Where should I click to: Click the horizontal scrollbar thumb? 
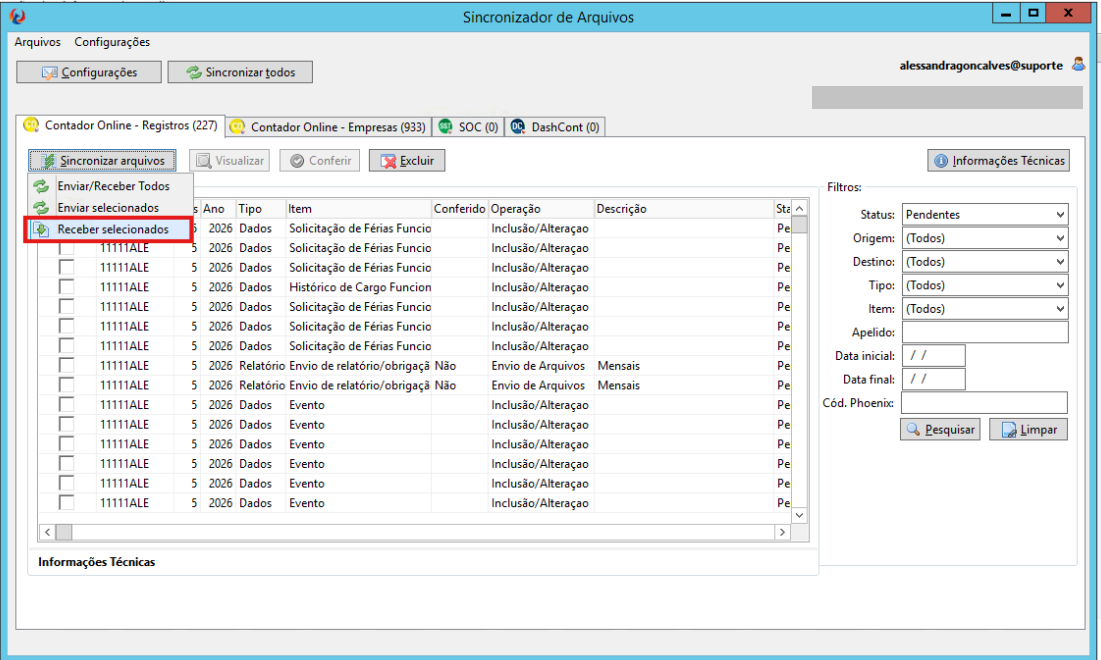click(x=64, y=532)
